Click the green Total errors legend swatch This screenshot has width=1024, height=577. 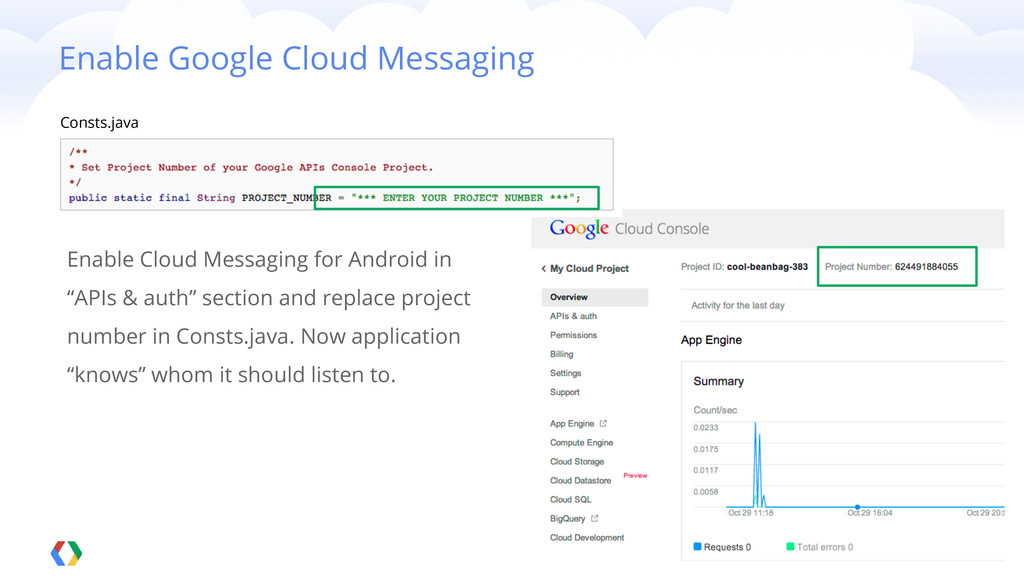tap(790, 547)
